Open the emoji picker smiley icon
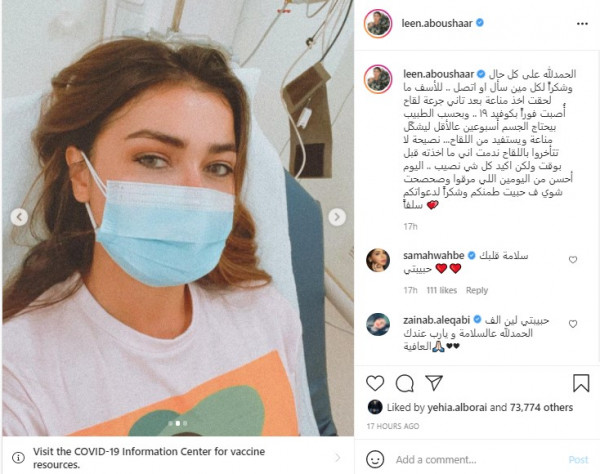This screenshot has height=474, width=600. coord(375,459)
